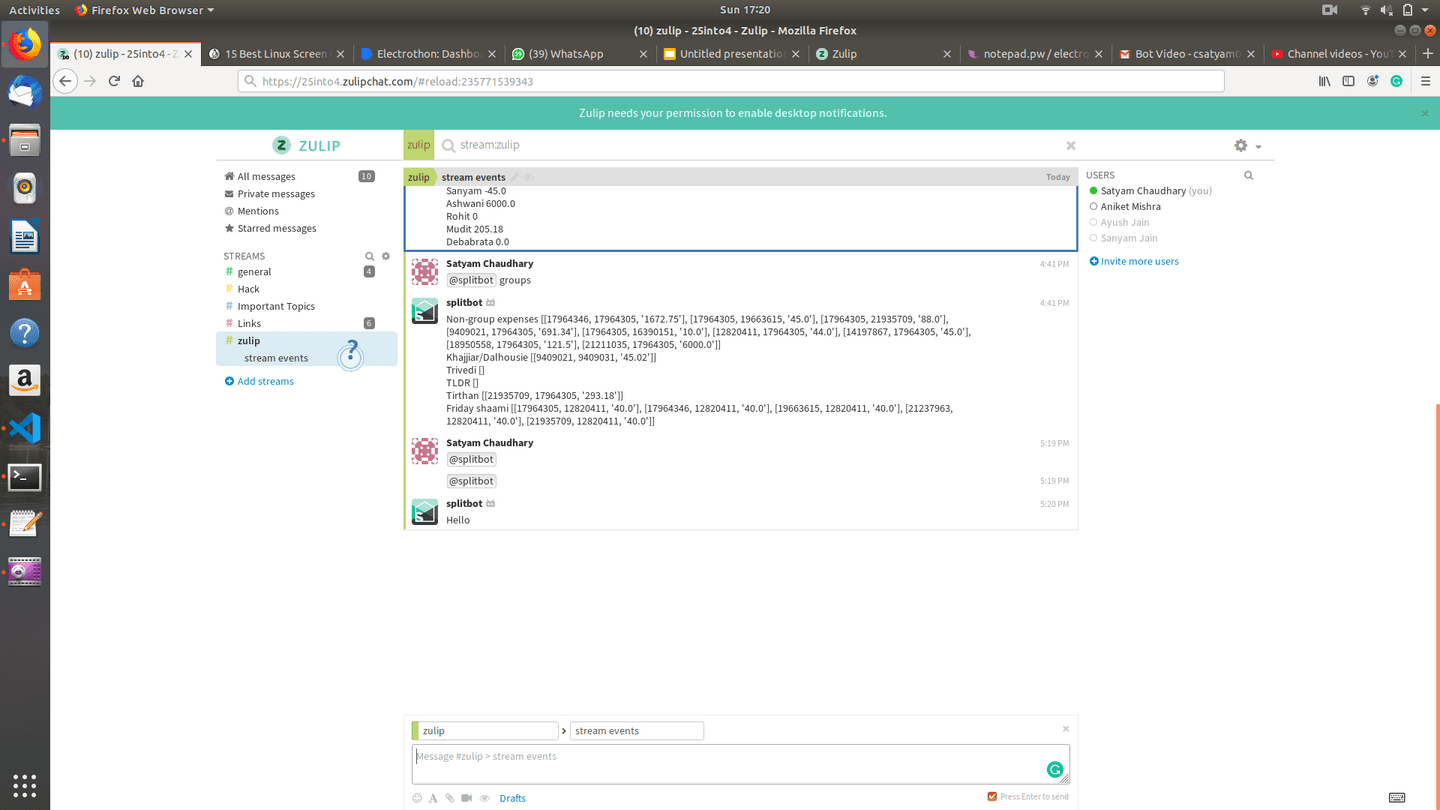Open Grammarly extension toolbar icon
The height and width of the screenshot is (810, 1440).
pyautogui.click(x=1397, y=81)
